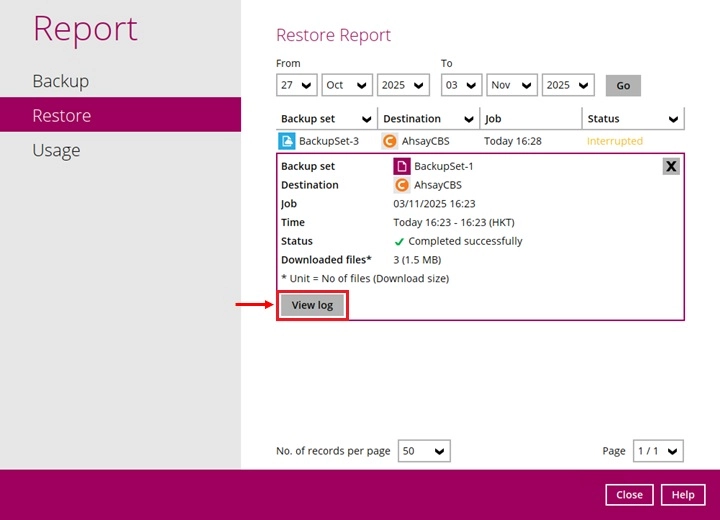Open the Usage report section
Image resolution: width=720 pixels, height=520 pixels.
(x=120, y=150)
